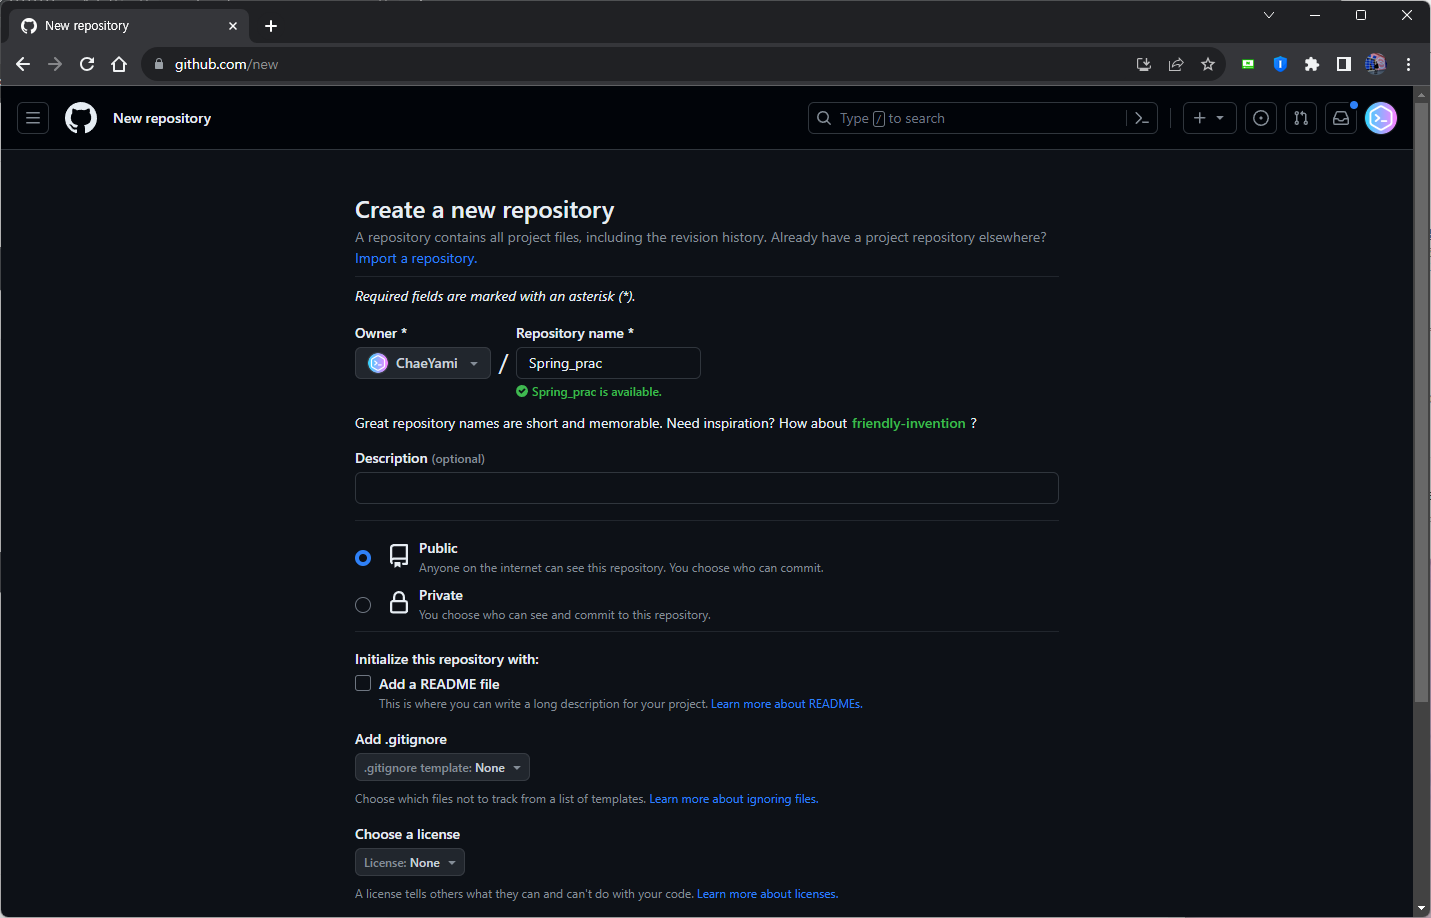Click the page's vertical scrollbar thumb
Viewport: 1431px width, 918px height.
pos(1421,400)
